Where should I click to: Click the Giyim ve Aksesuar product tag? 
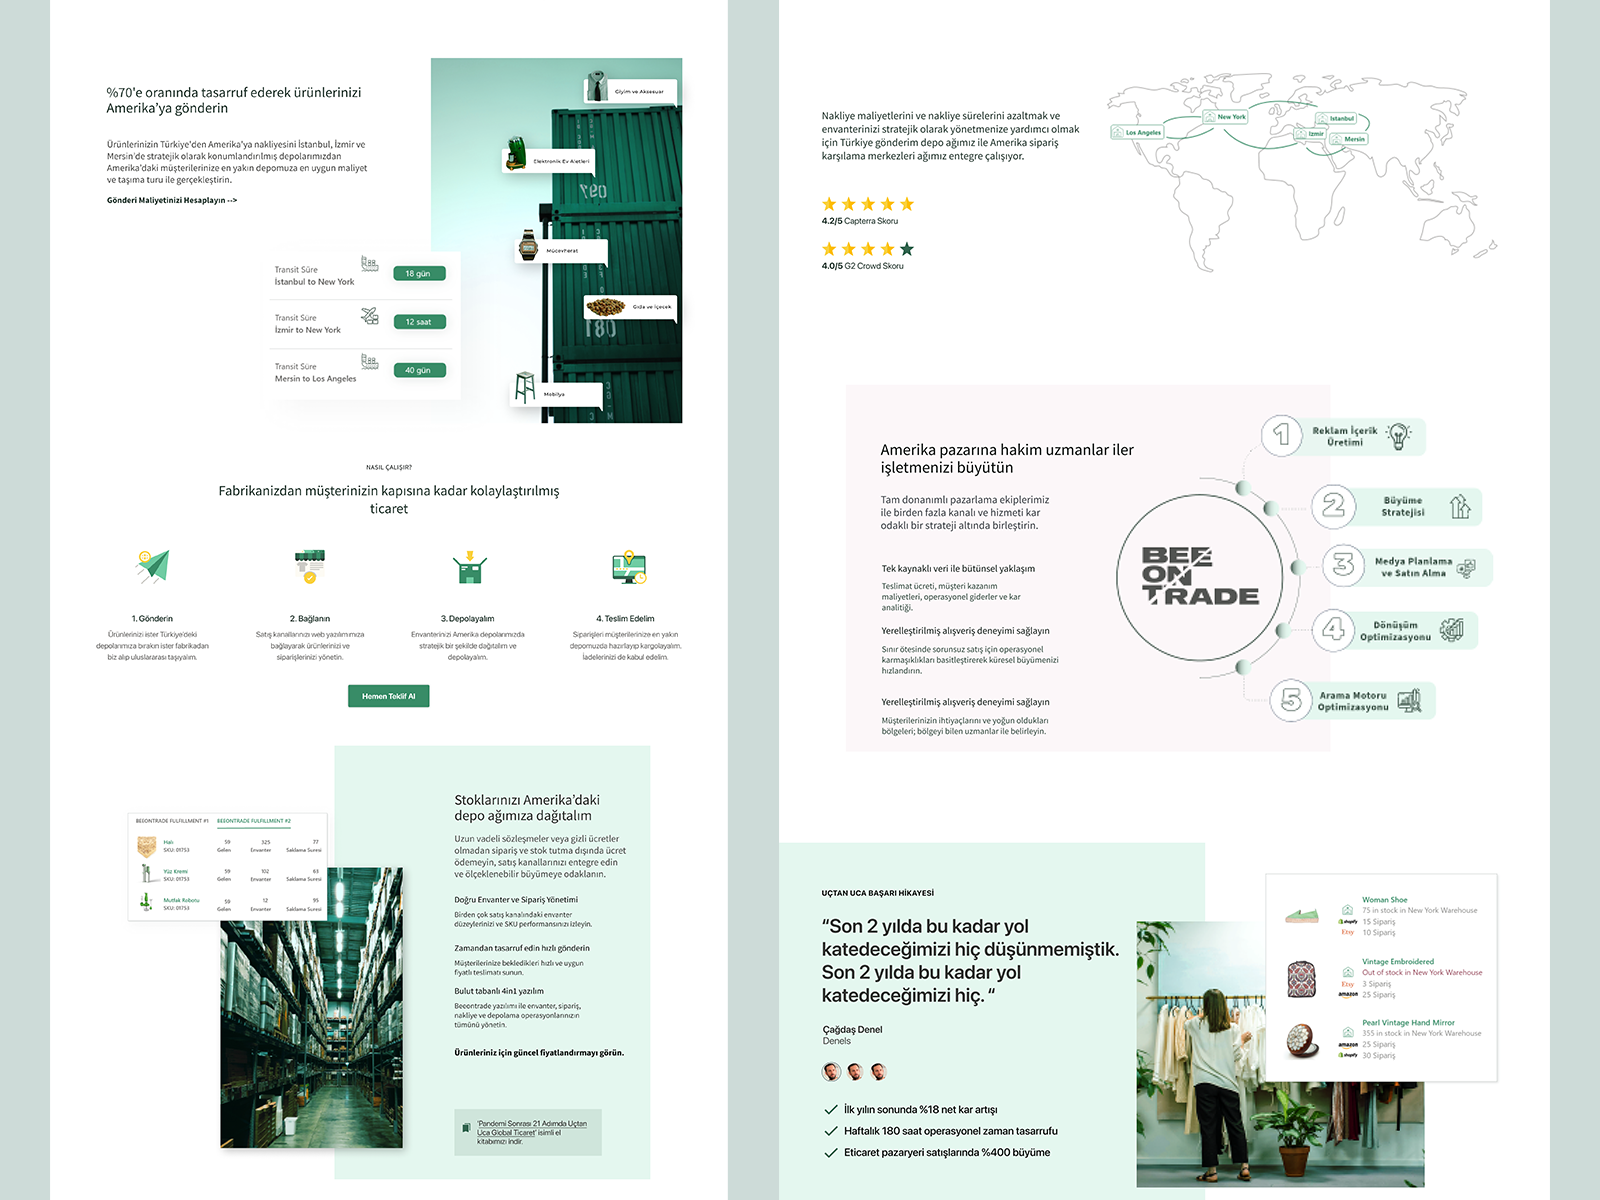(x=631, y=90)
